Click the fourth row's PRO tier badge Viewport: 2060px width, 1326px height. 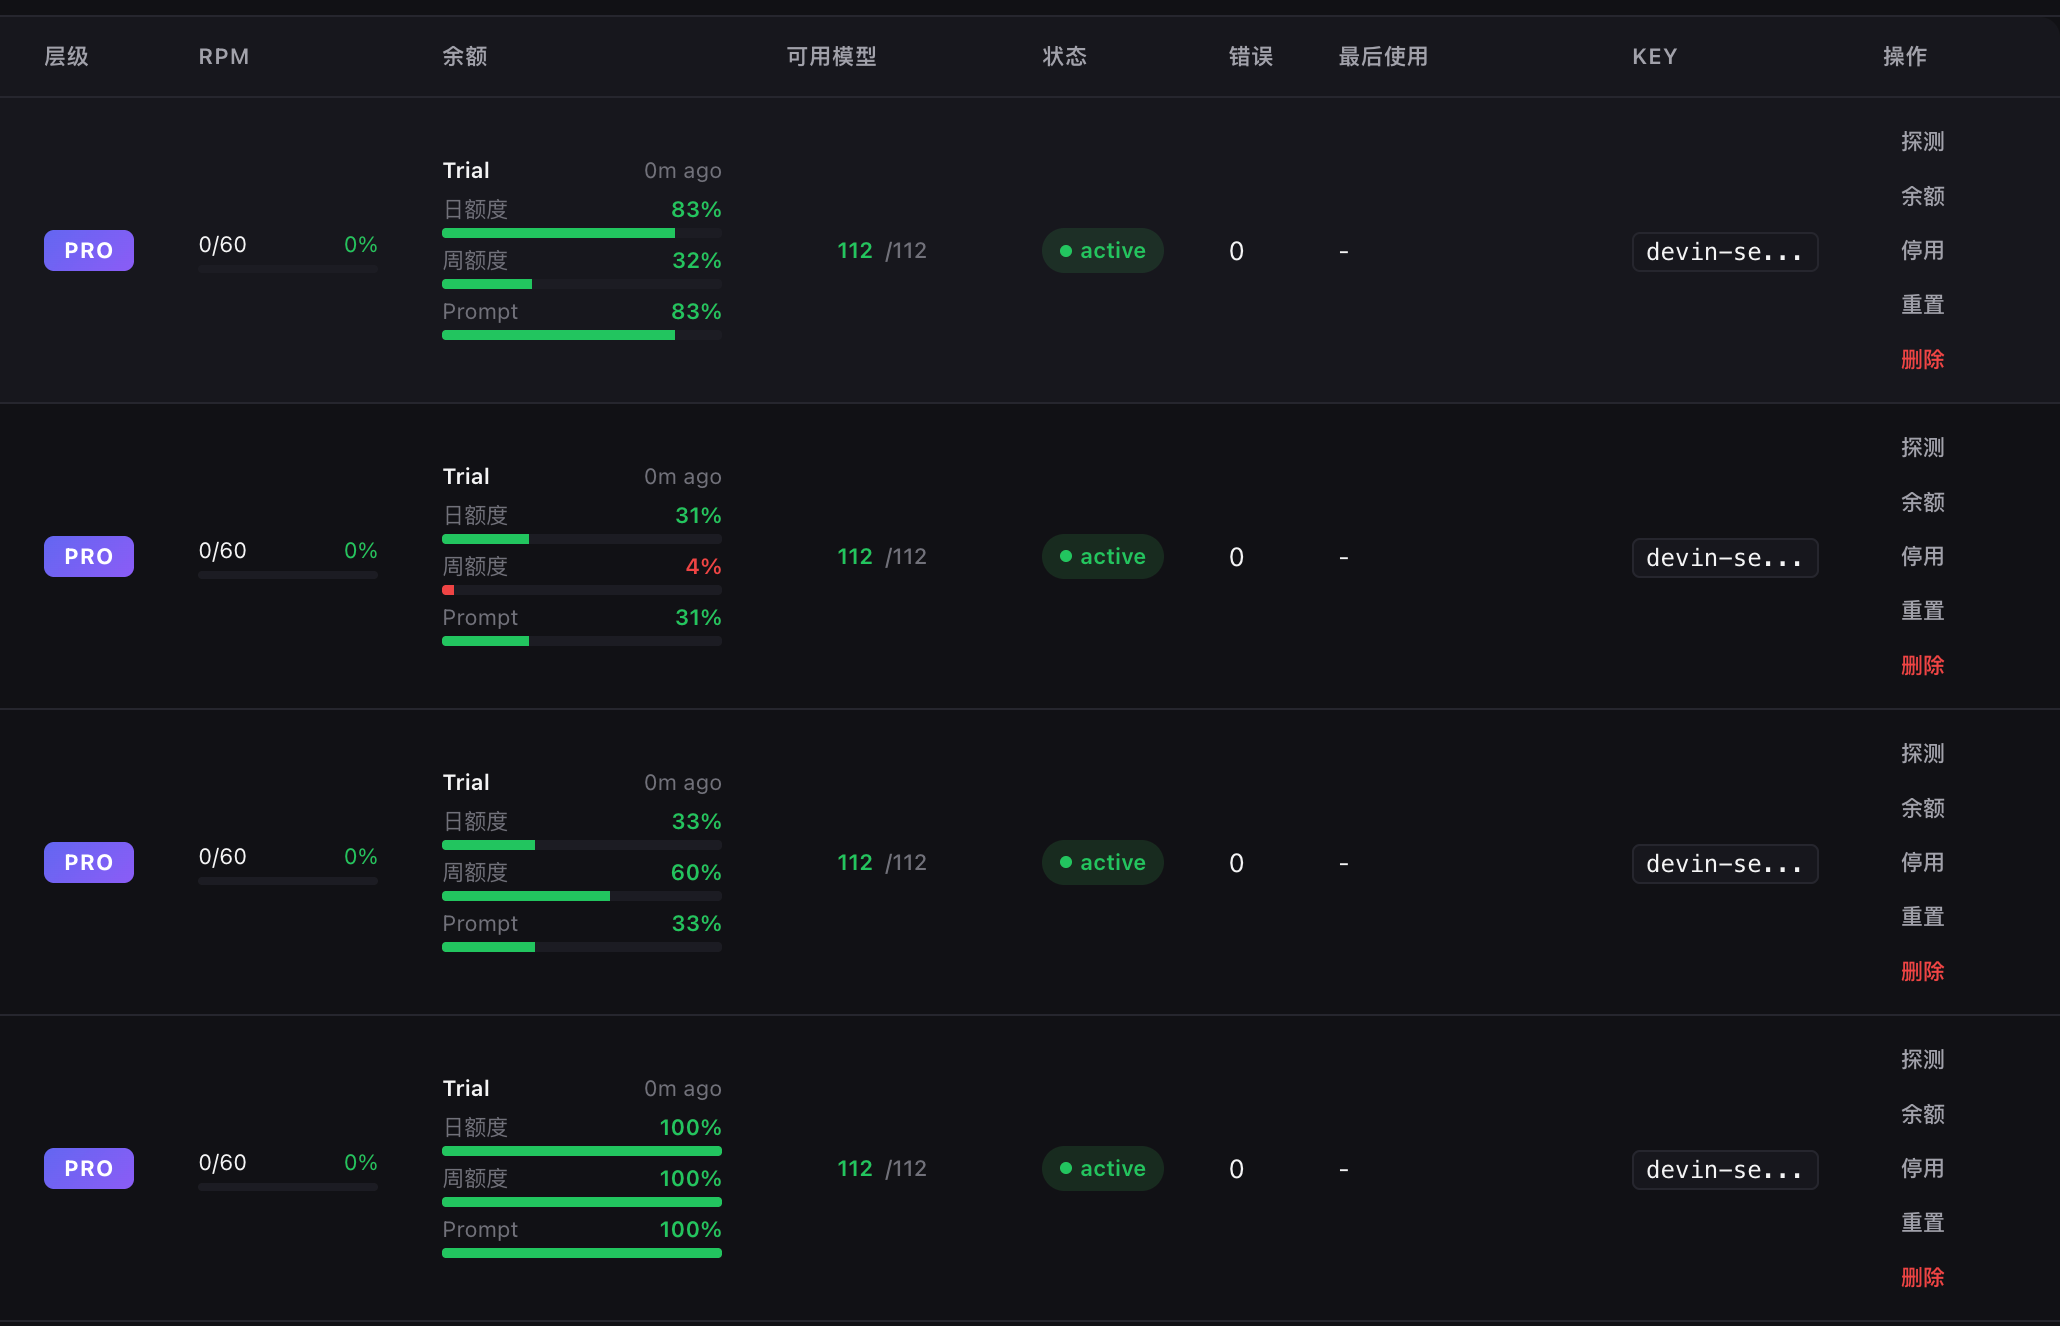(x=89, y=1169)
